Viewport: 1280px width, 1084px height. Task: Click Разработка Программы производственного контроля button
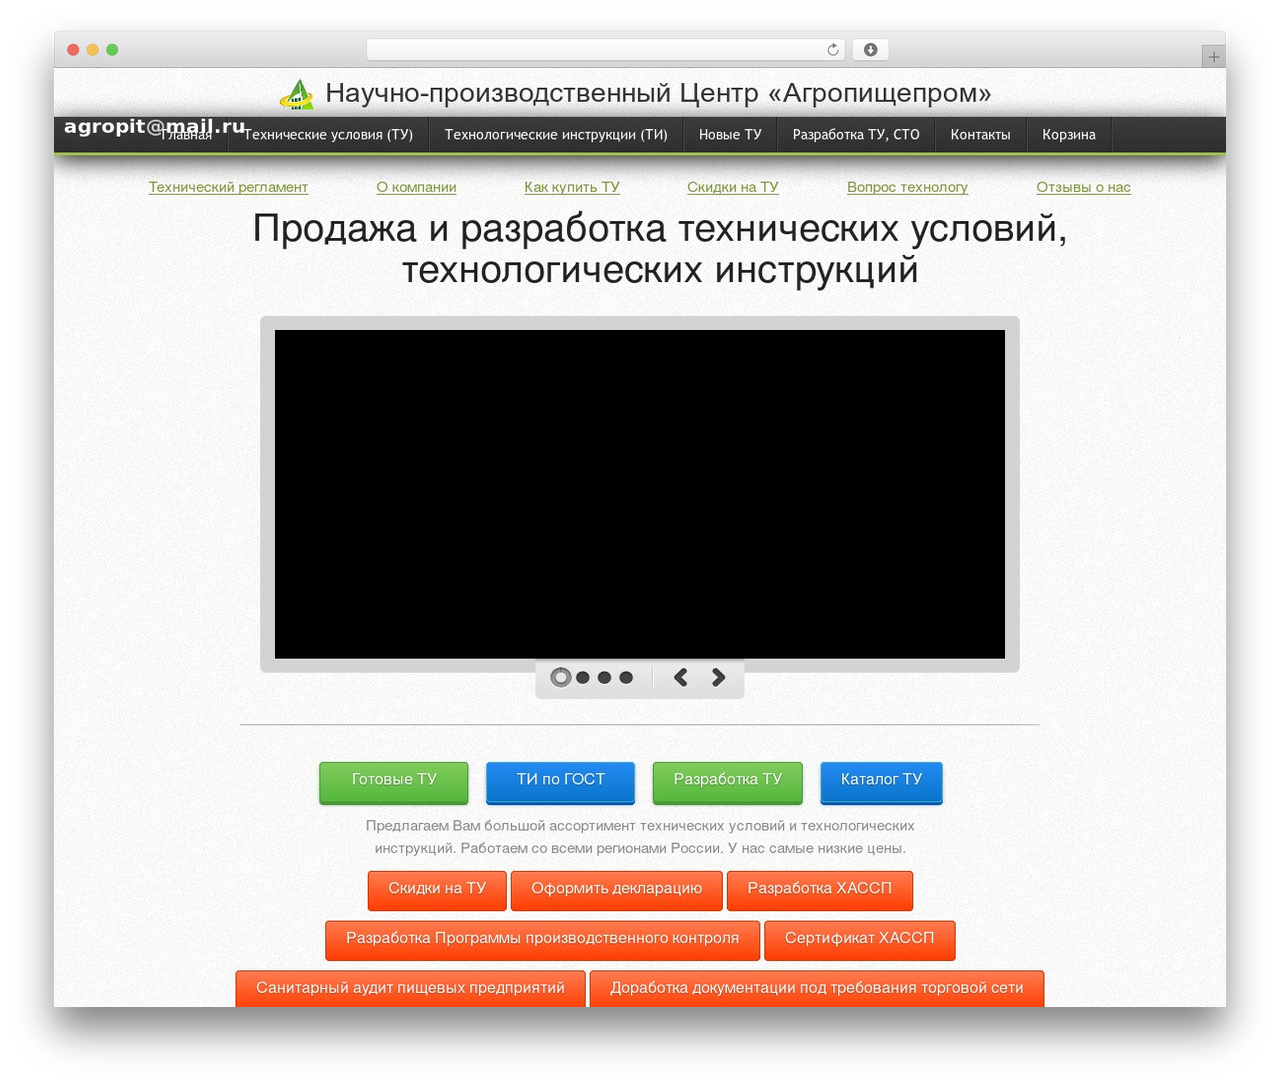[543, 940]
